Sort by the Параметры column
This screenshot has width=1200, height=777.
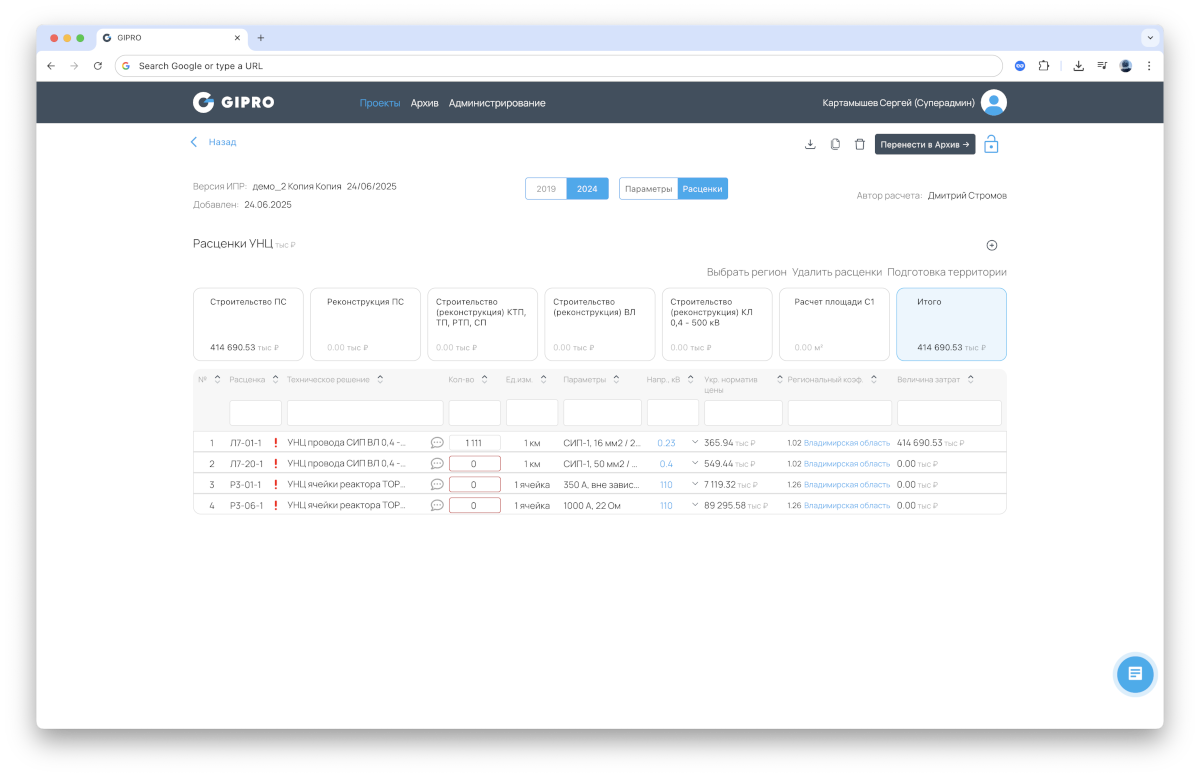(x=618, y=380)
